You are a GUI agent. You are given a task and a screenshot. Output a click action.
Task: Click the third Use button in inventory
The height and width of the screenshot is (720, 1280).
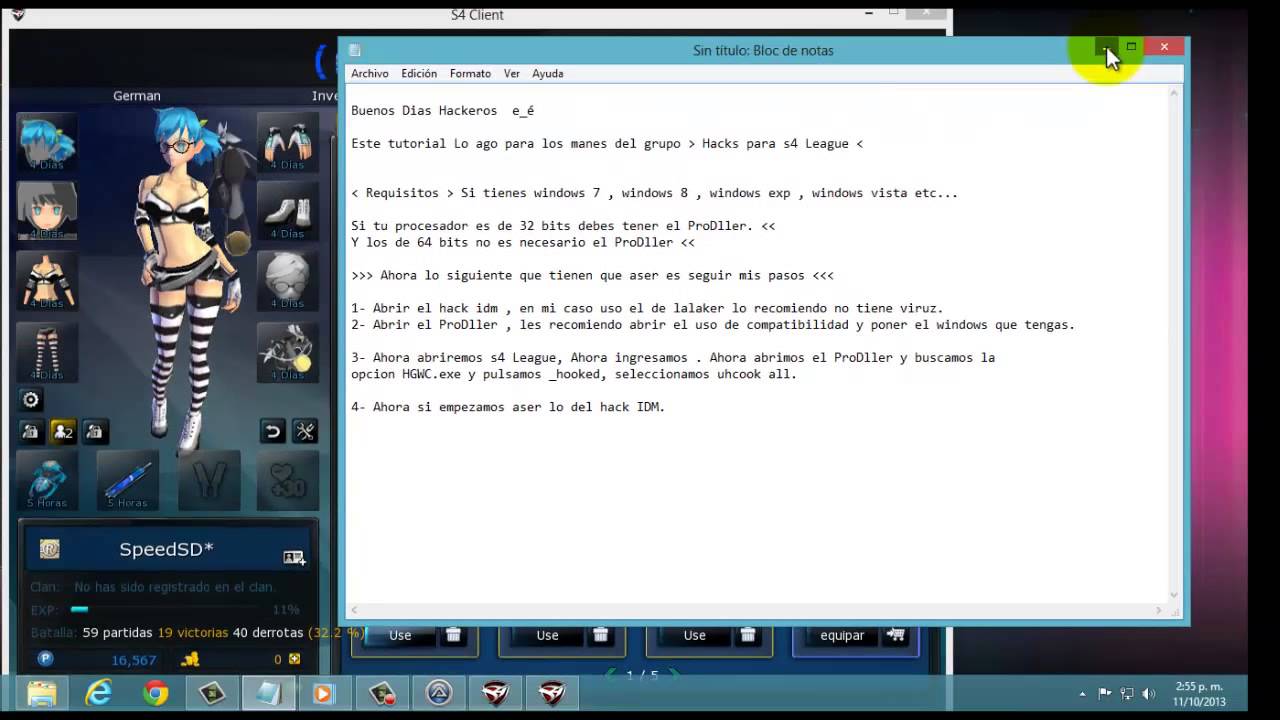694,635
